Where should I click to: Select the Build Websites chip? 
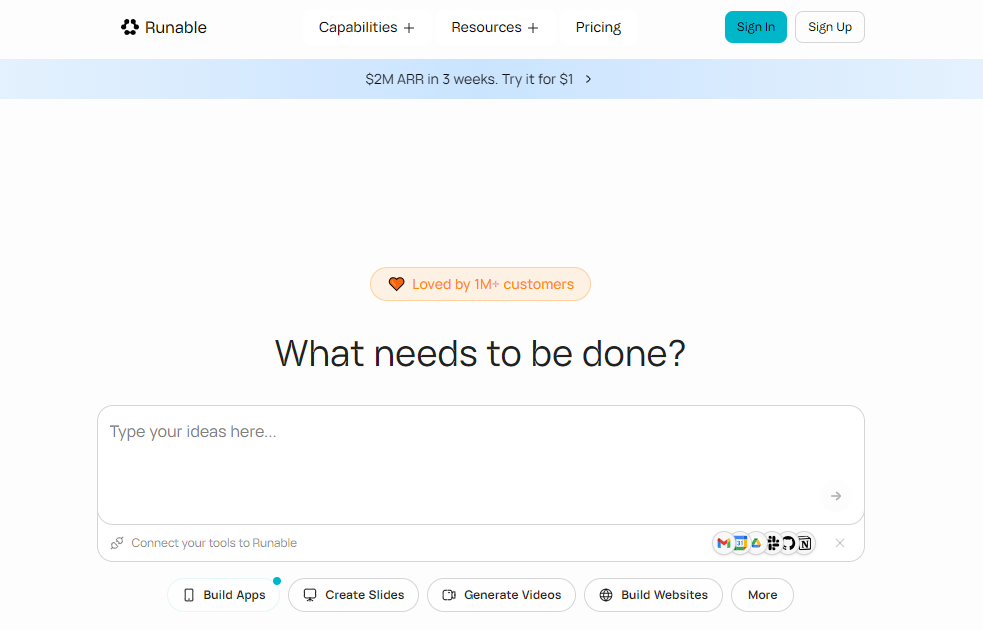(x=653, y=595)
